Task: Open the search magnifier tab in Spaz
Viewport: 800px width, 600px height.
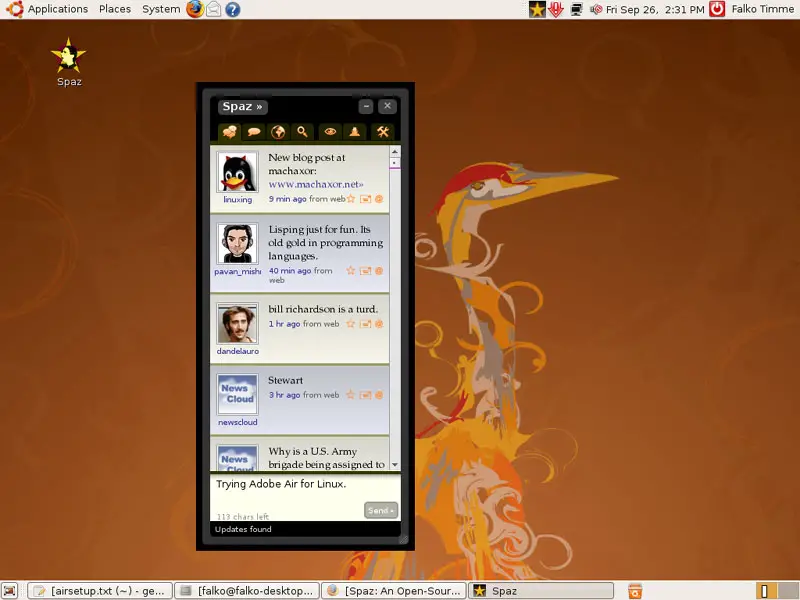Action: coord(303,132)
